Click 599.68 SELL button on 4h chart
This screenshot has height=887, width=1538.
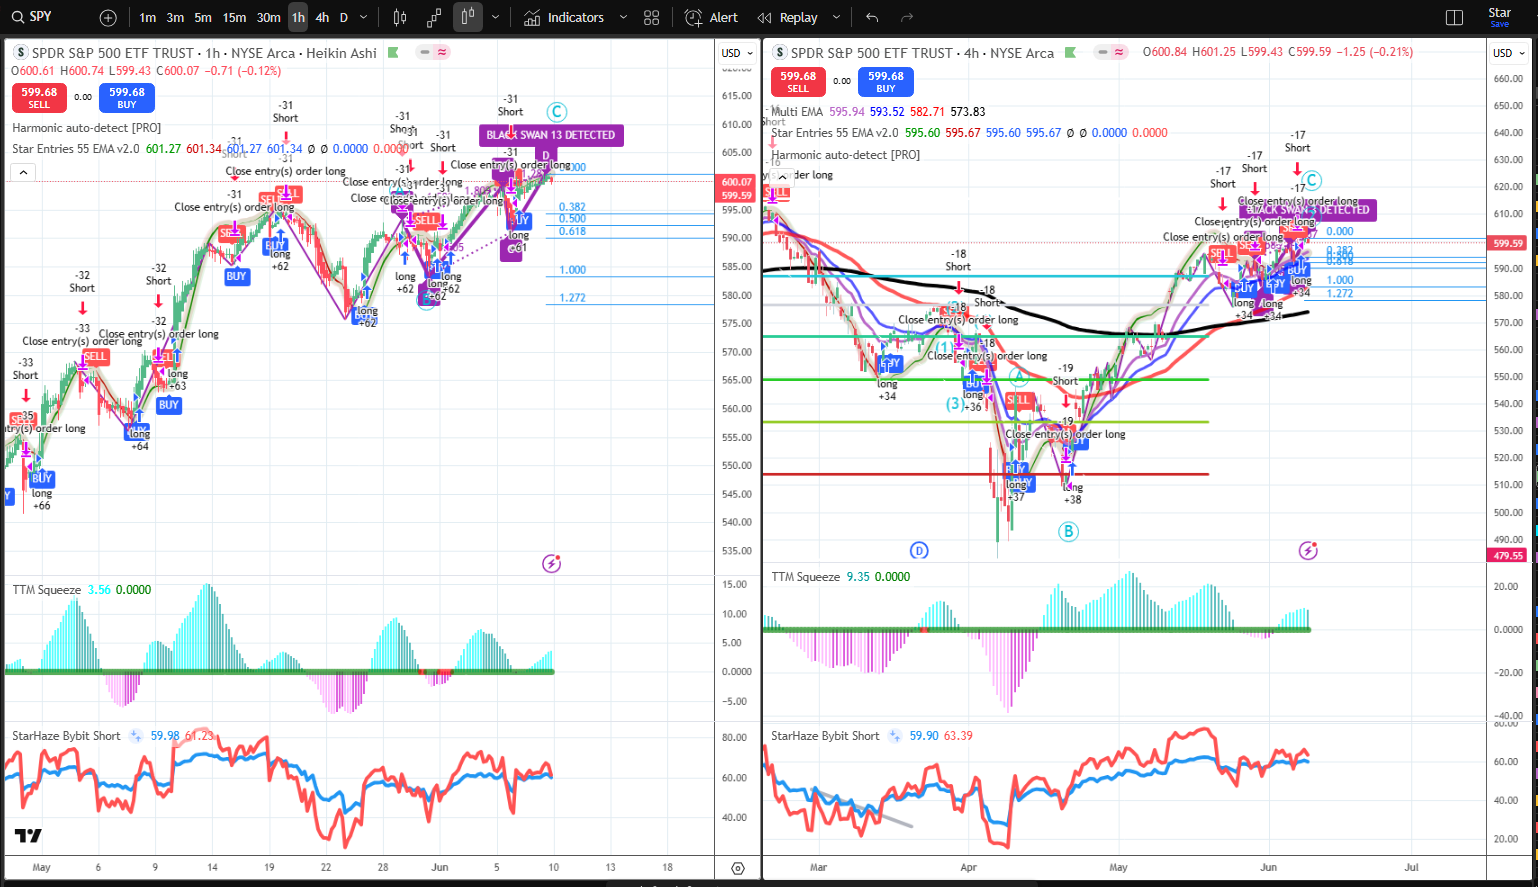tap(798, 81)
